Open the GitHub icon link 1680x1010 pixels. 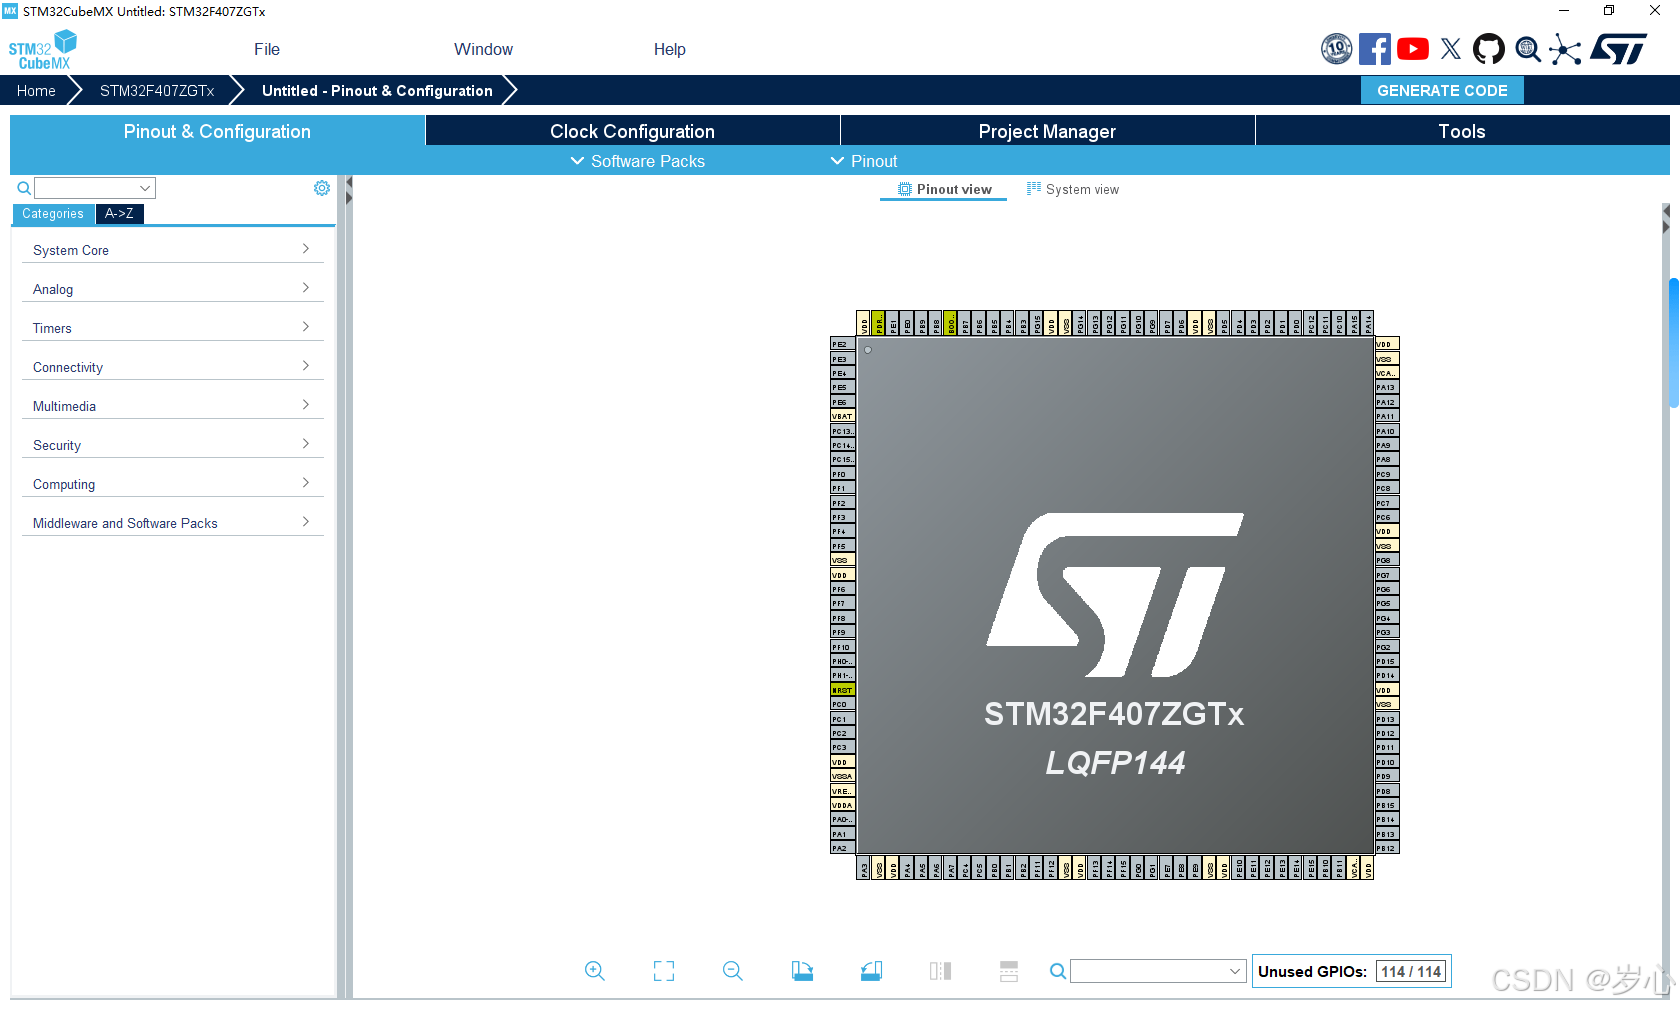coord(1489,49)
